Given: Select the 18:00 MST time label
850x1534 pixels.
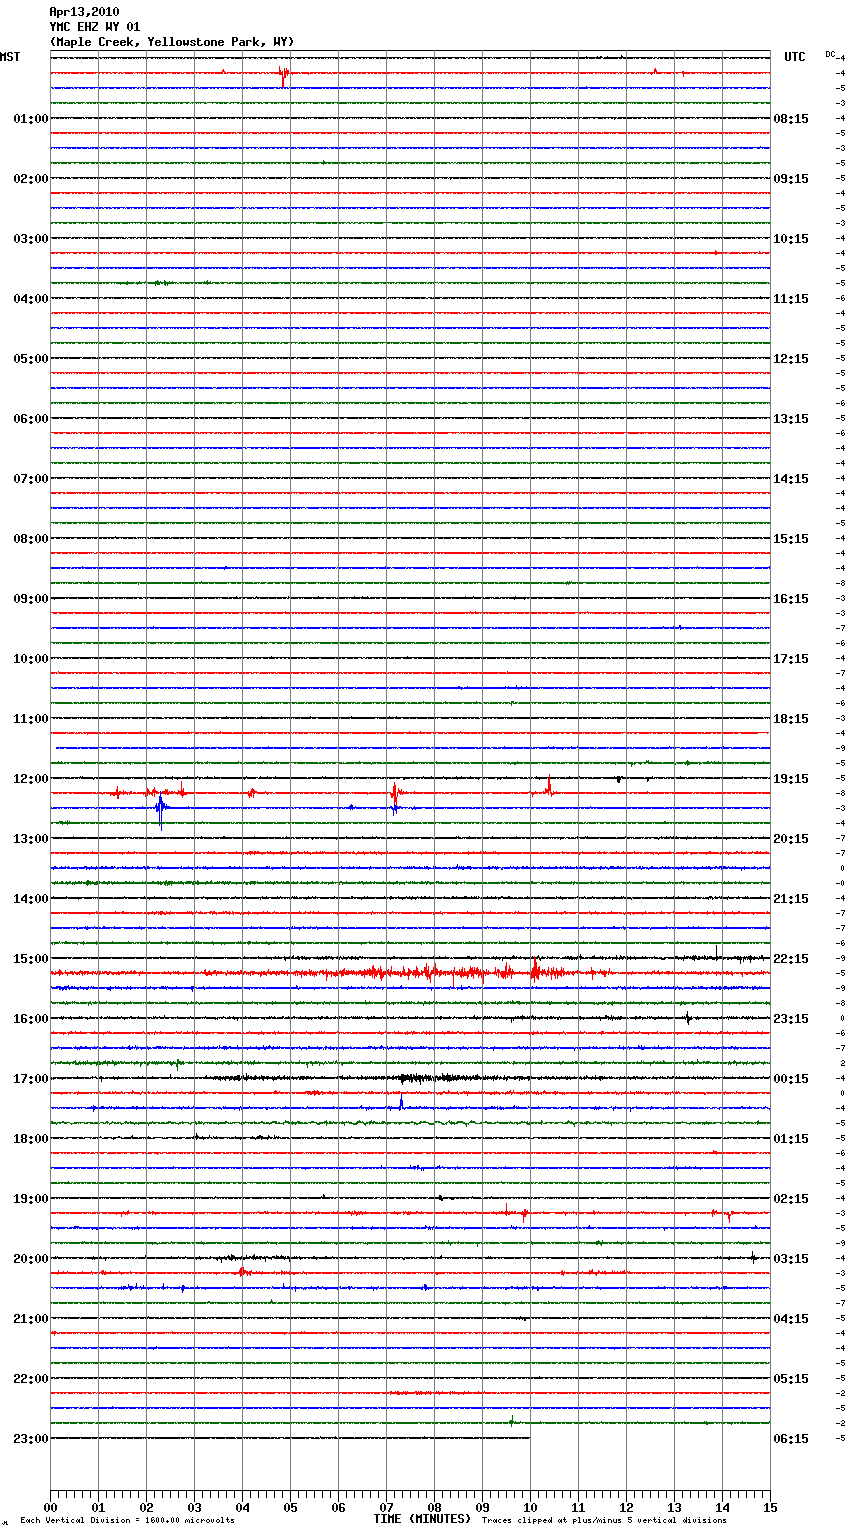Looking at the screenshot, I should (31, 1139).
